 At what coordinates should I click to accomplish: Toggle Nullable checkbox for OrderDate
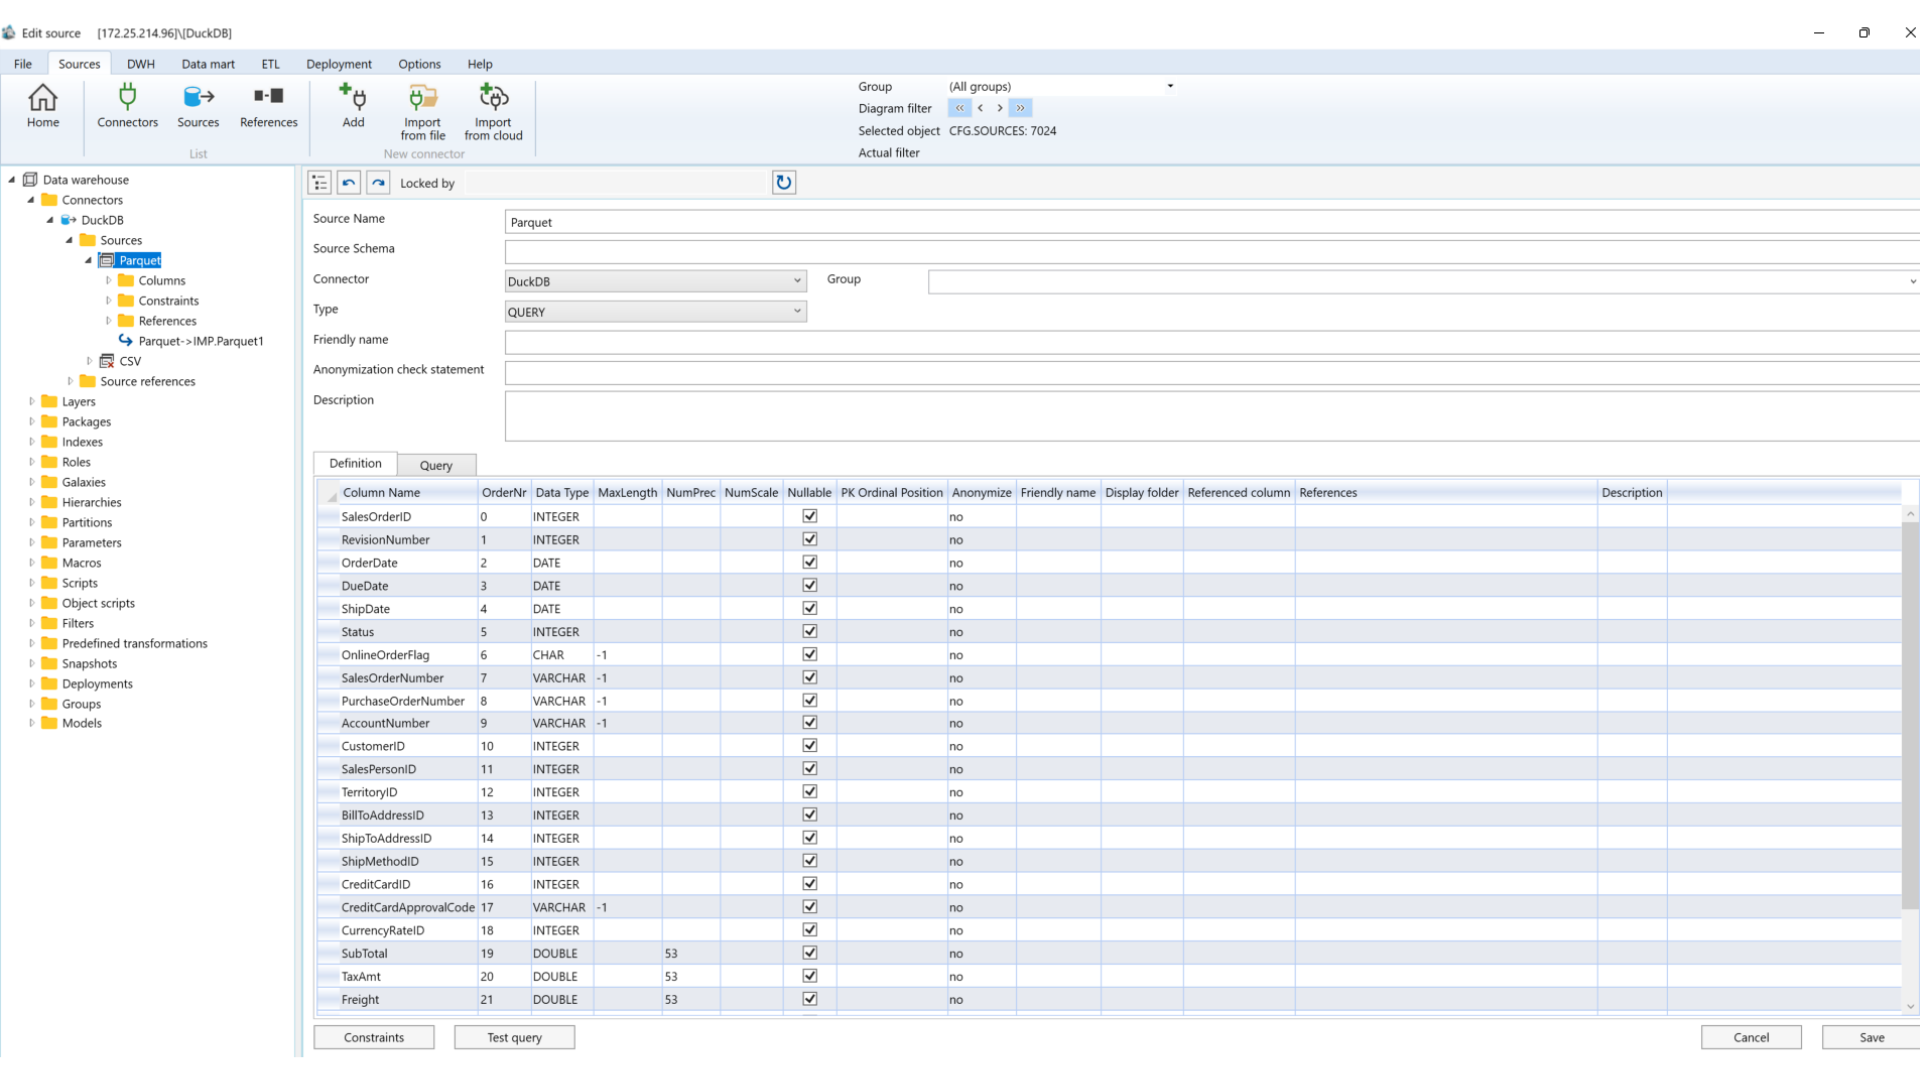click(x=810, y=562)
